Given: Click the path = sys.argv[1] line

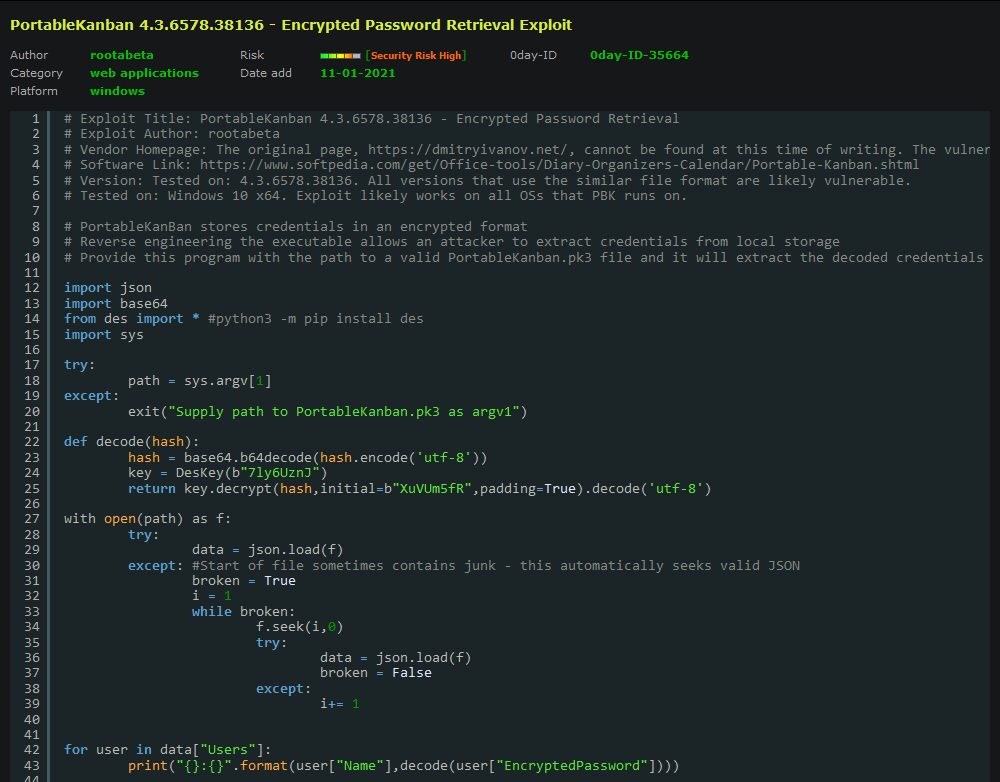Looking at the screenshot, I should tap(200, 381).
